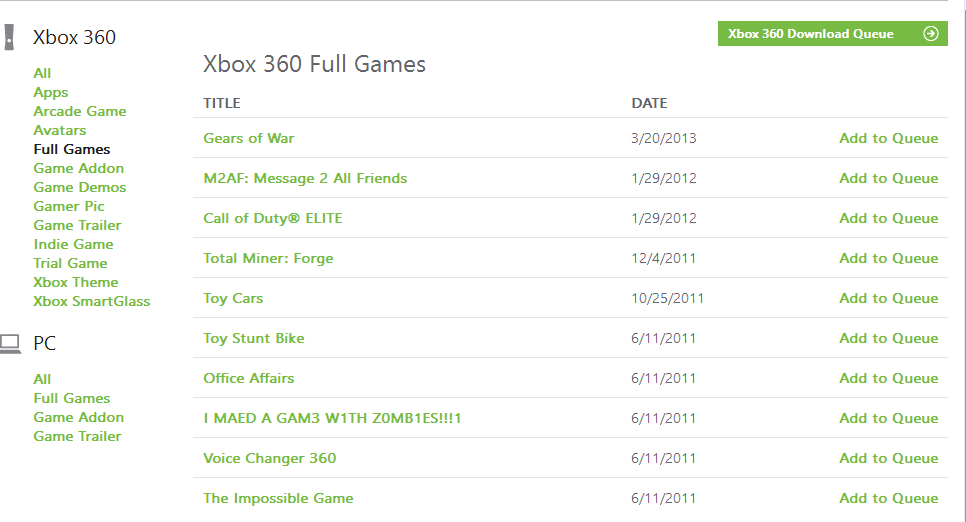Add Gears of War to queue

tap(888, 138)
